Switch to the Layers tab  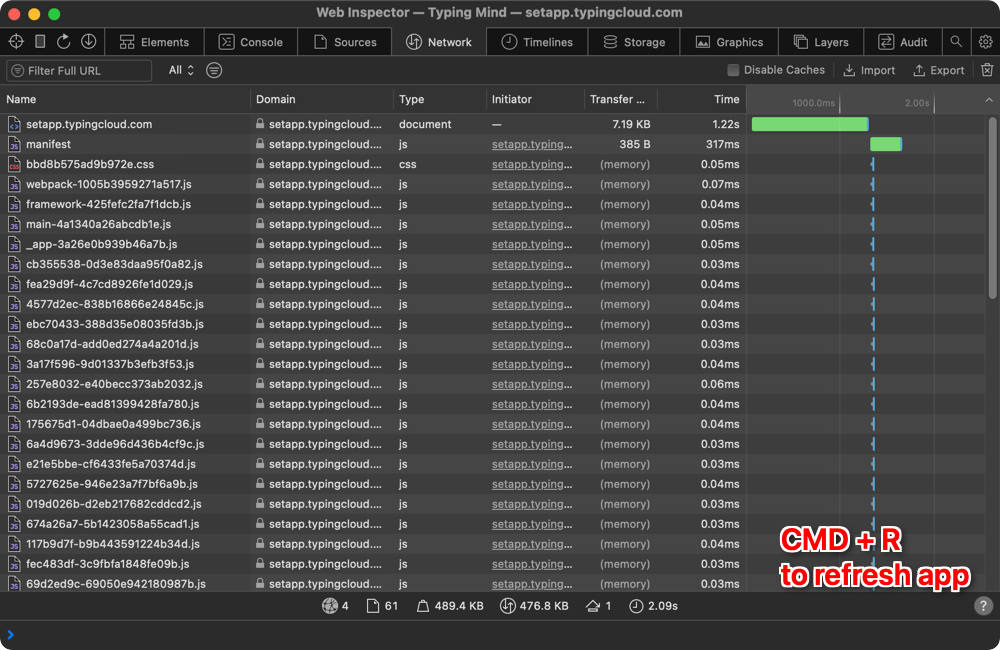[821, 42]
